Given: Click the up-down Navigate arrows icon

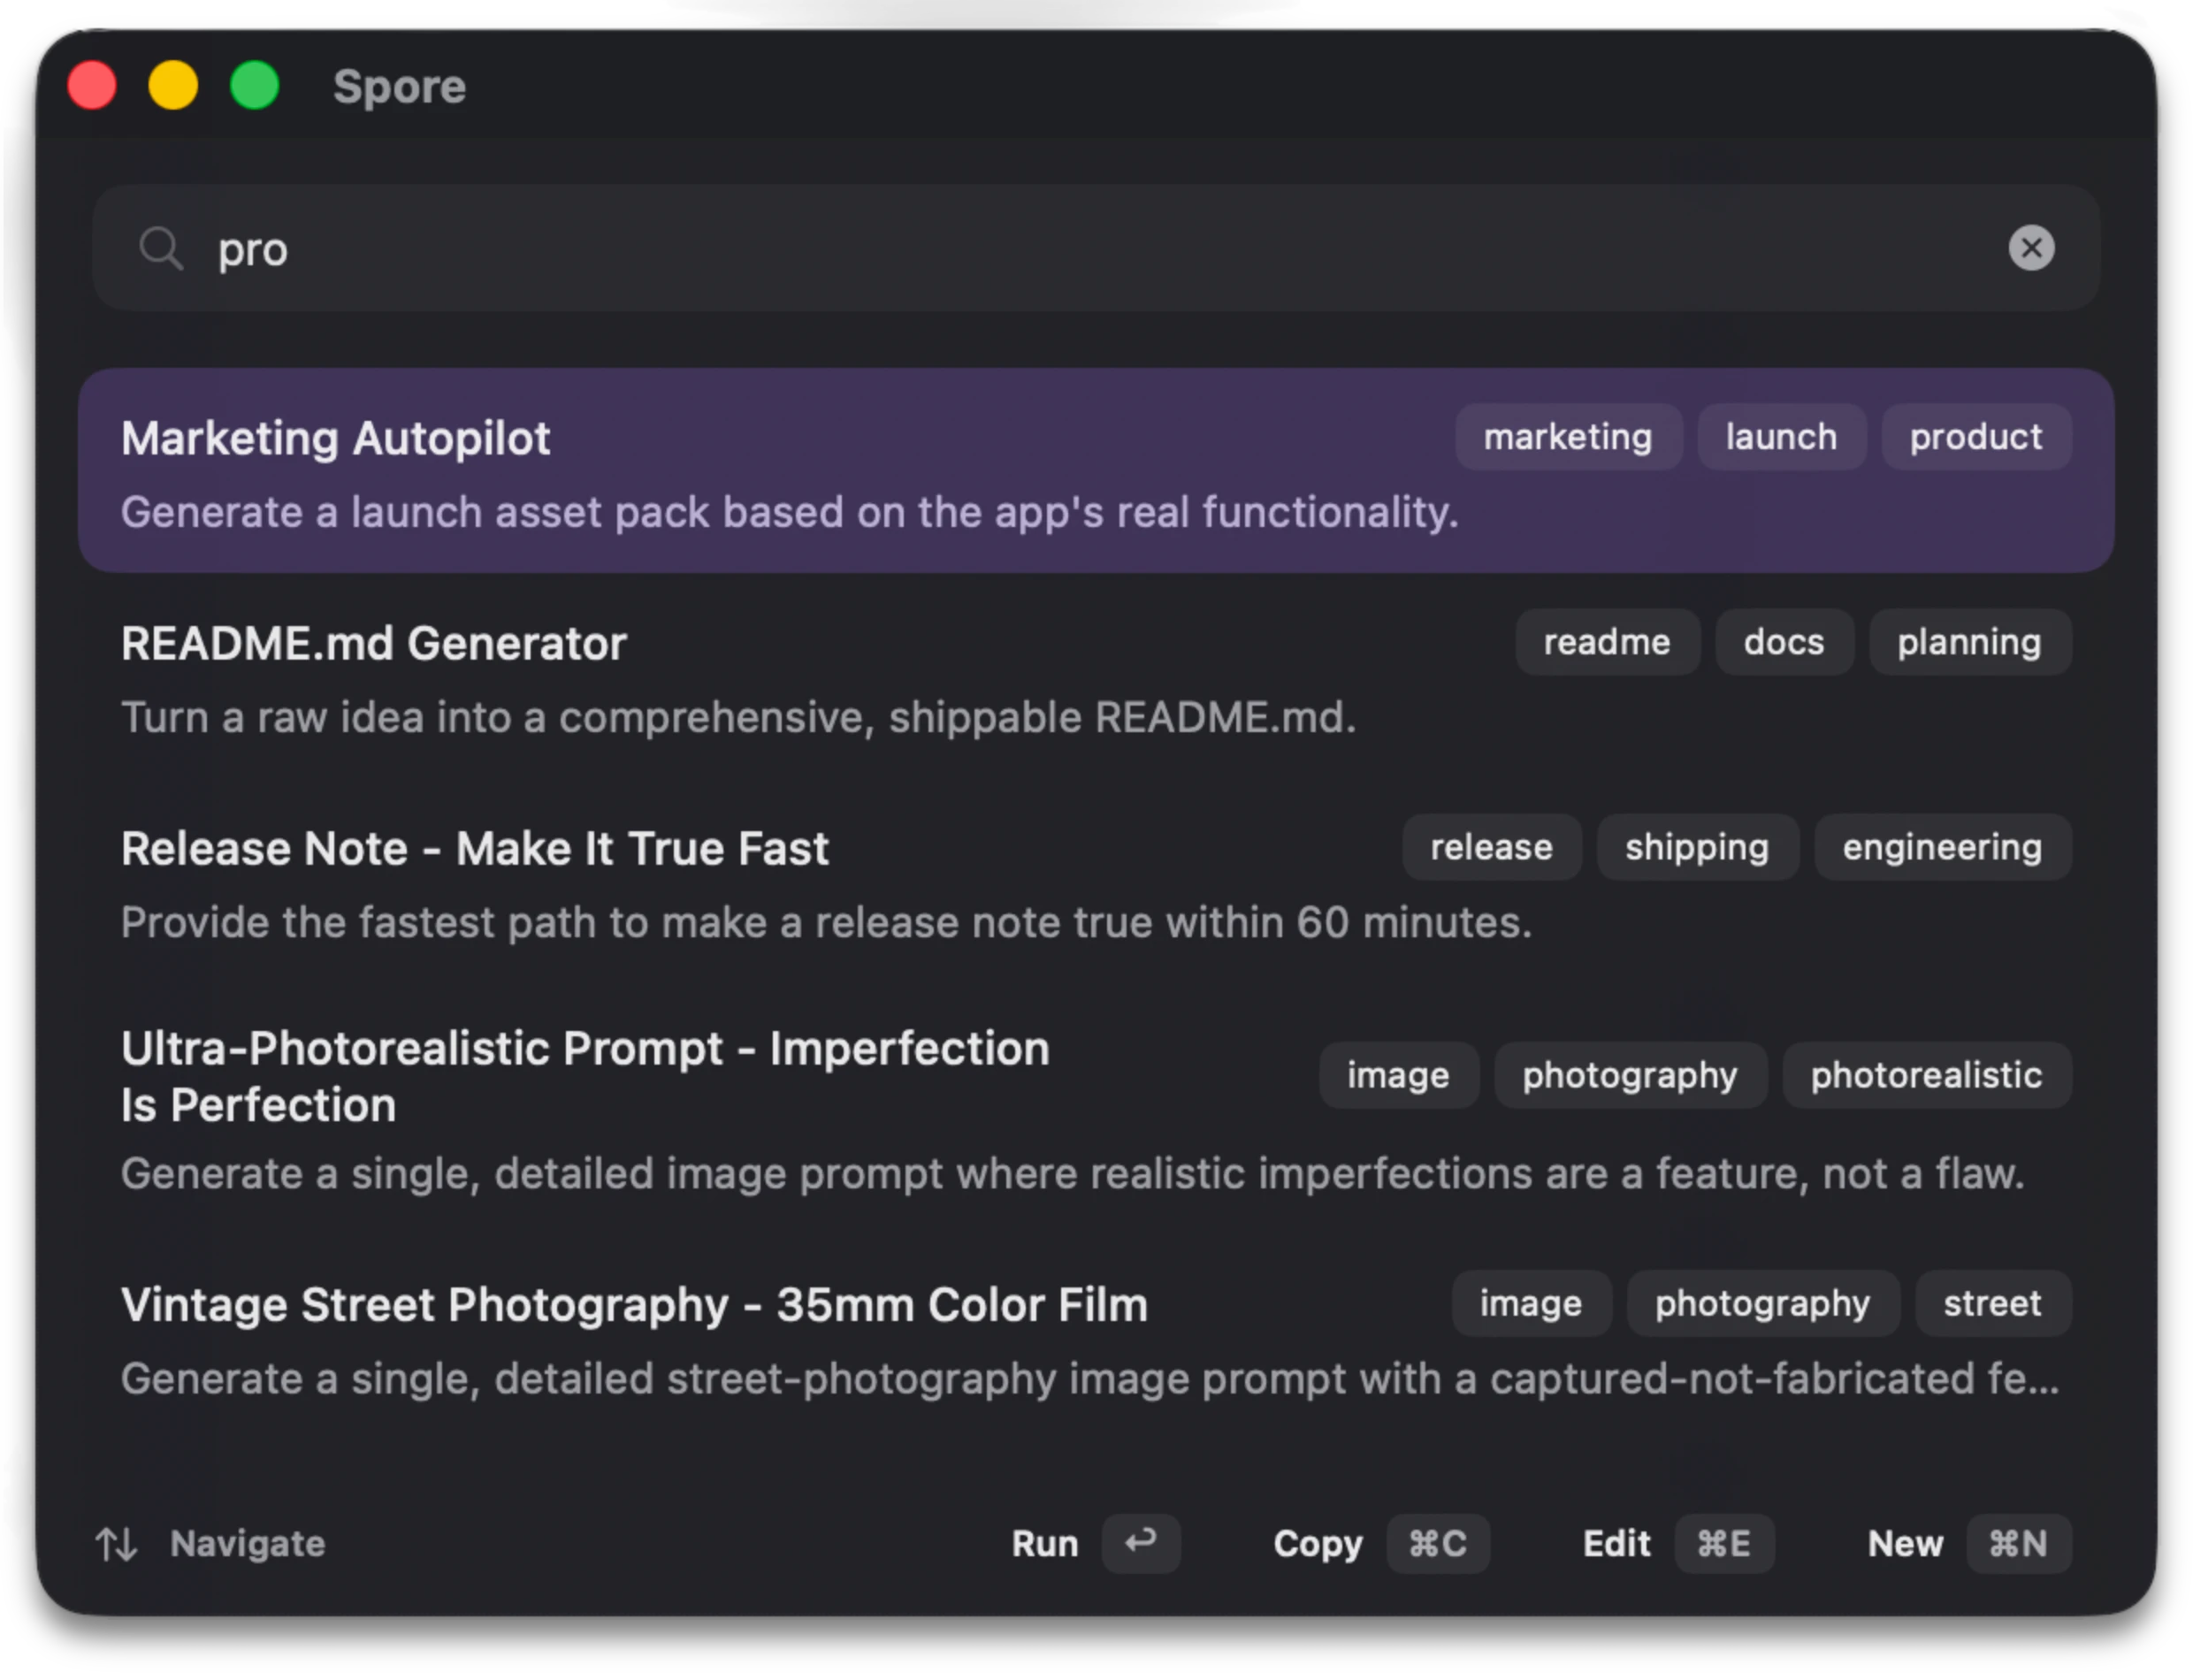Looking at the screenshot, I should (116, 1544).
